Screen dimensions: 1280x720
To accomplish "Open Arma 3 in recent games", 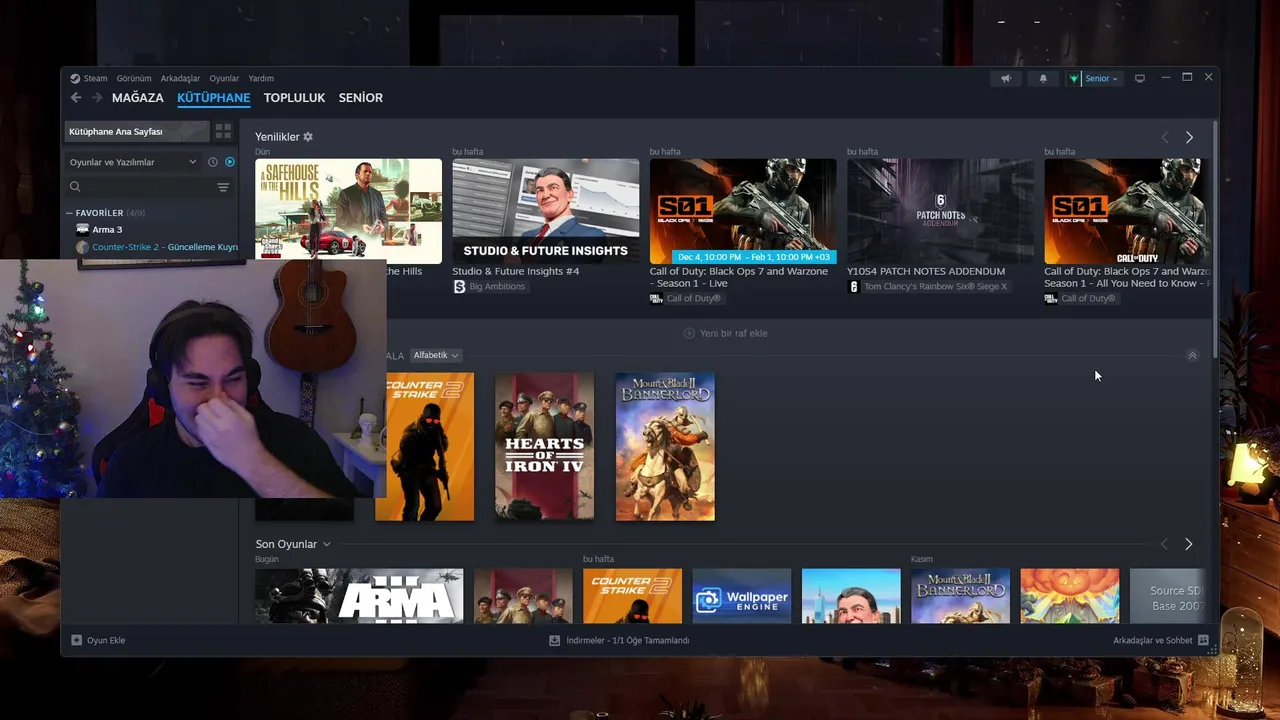I will (x=359, y=596).
